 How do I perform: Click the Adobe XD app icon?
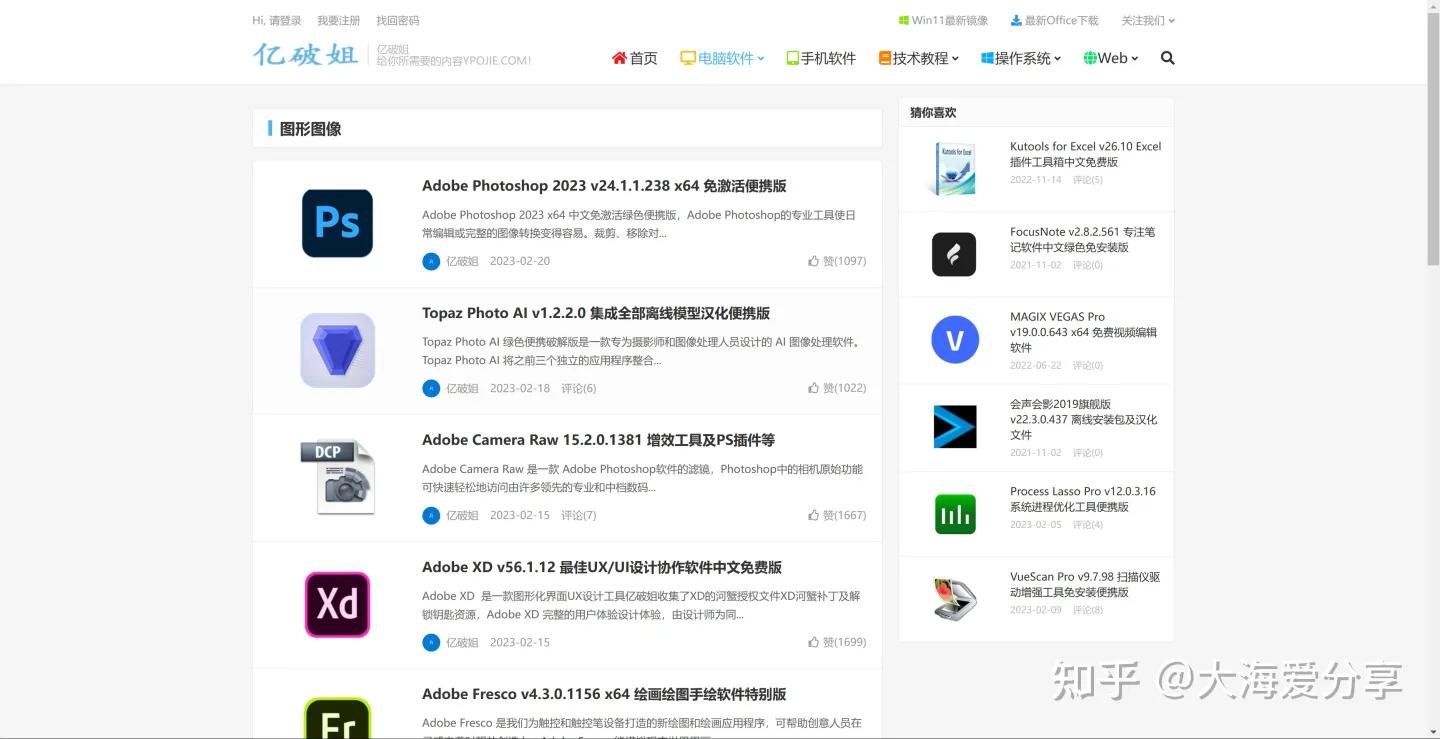click(x=337, y=604)
